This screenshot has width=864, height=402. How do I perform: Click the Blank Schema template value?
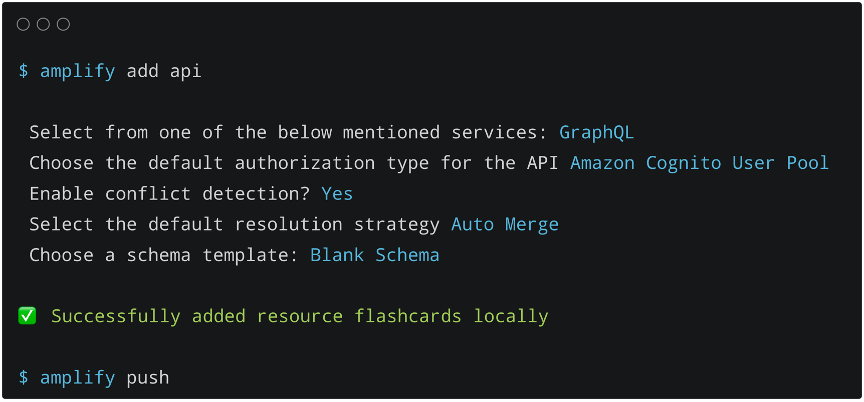coord(374,255)
